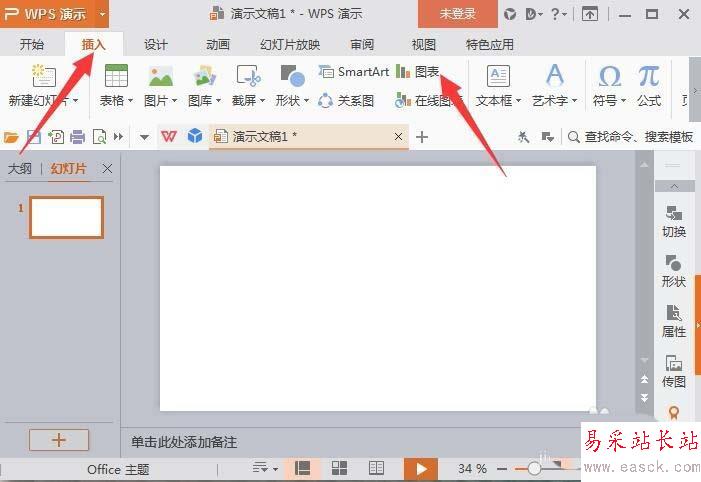Image resolution: width=701 pixels, height=482 pixels.
Task: Click 单击此处添加备注 notes field
Action: [x=184, y=442]
